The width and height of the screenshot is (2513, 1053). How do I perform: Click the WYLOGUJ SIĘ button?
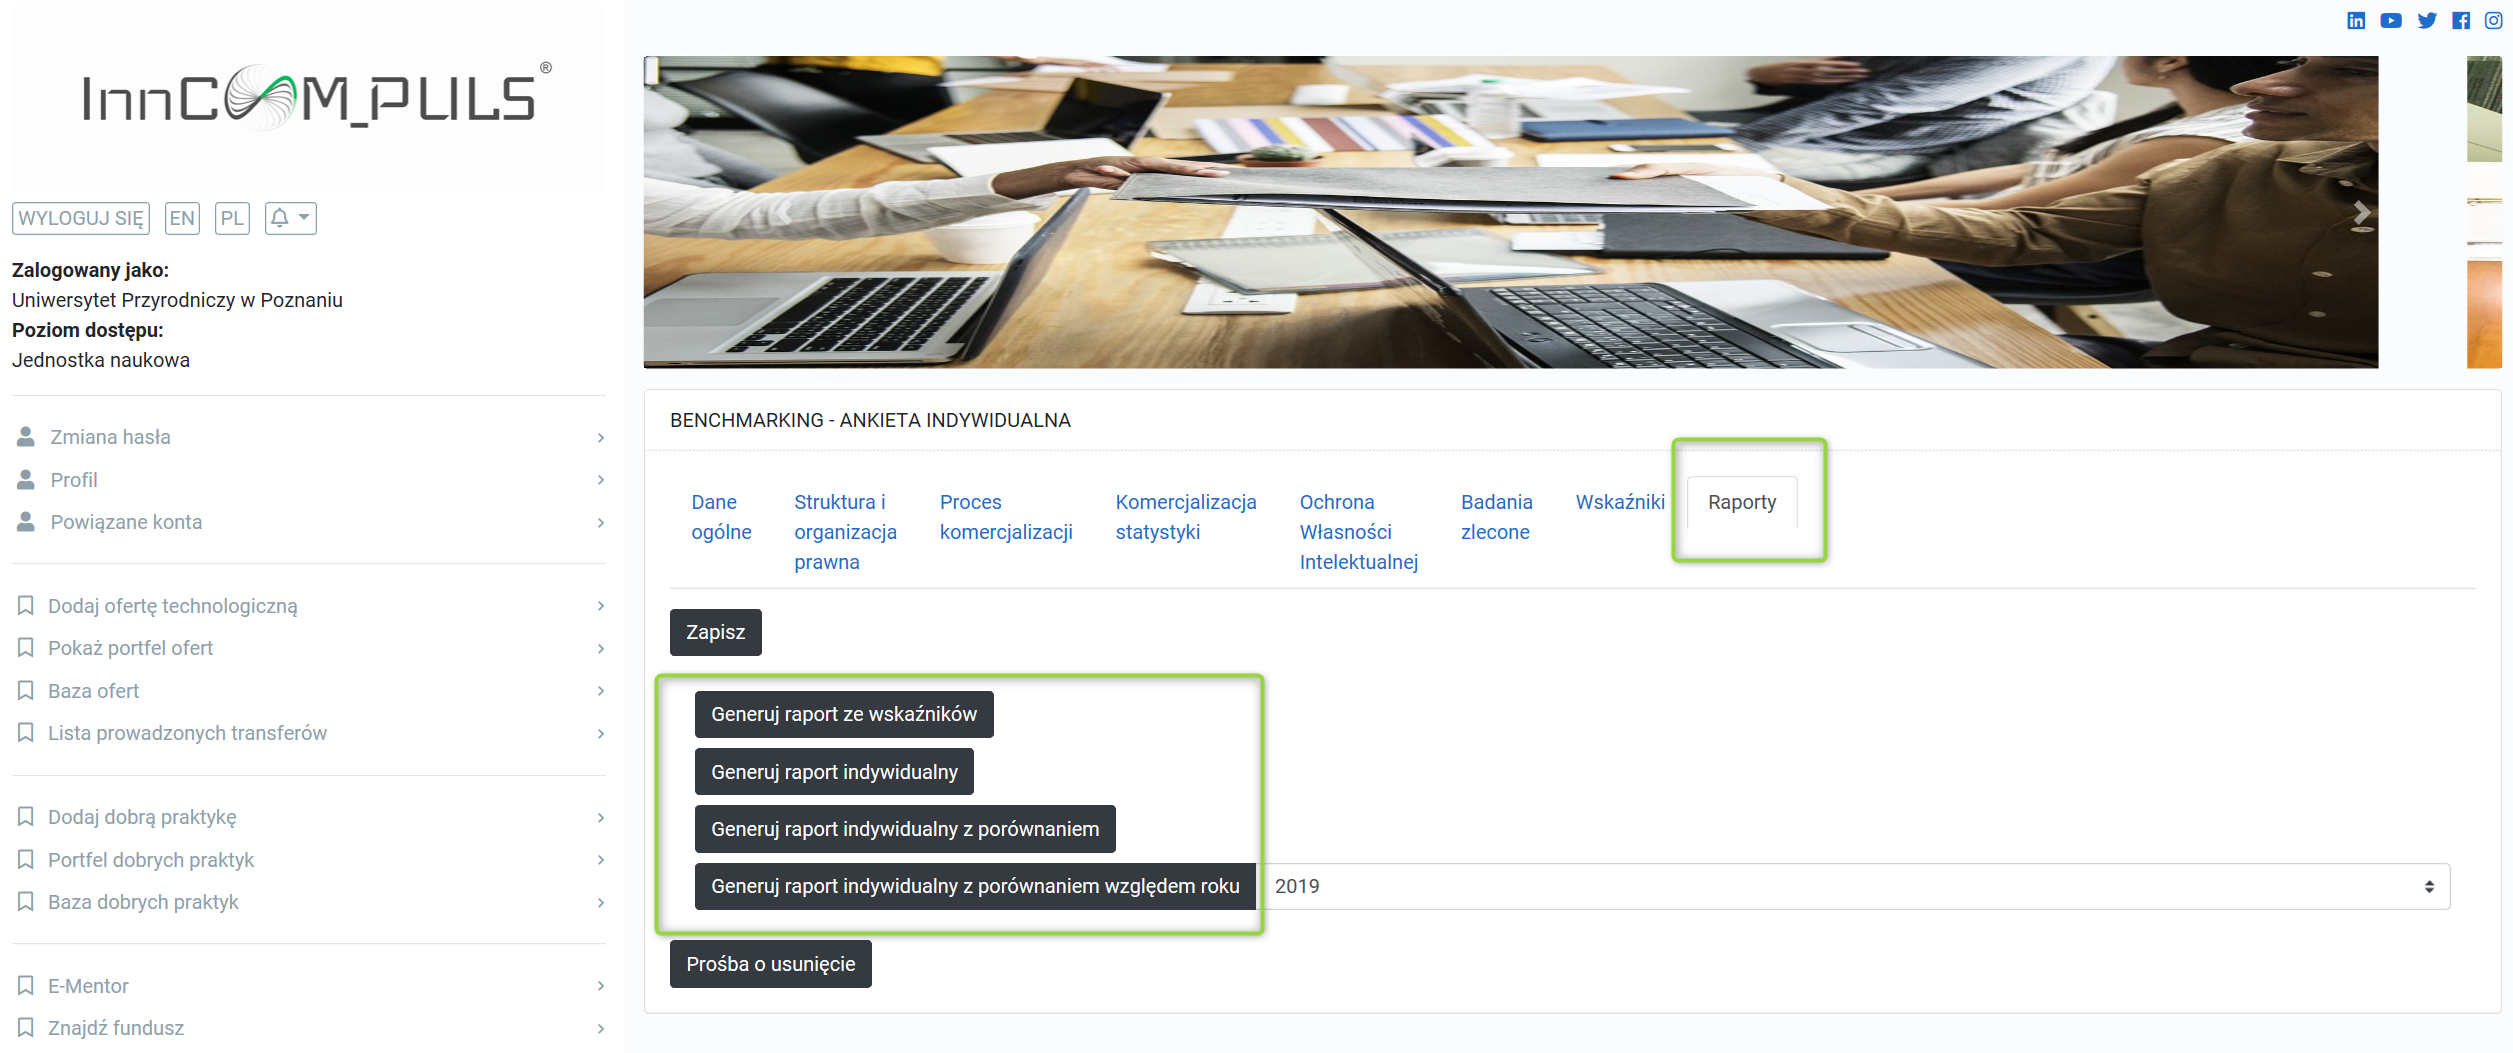(x=81, y=218)
